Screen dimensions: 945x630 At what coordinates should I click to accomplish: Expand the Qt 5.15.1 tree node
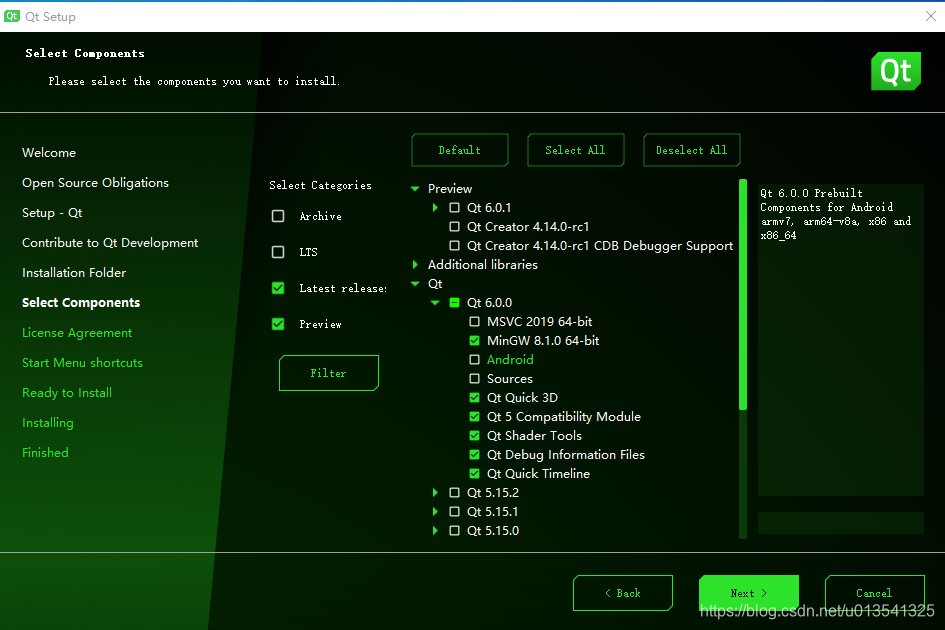[x=435, y=511]
